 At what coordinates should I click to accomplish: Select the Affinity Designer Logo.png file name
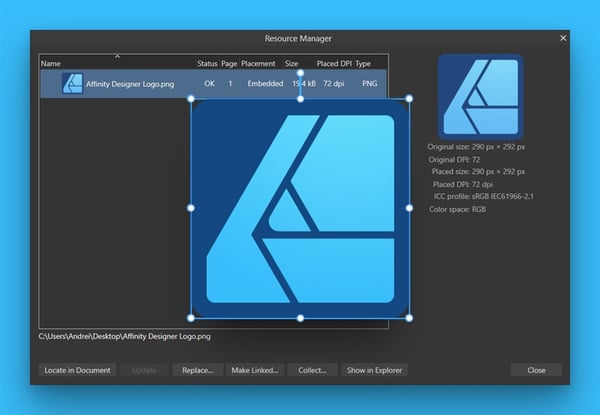click(x=130, y=84)
